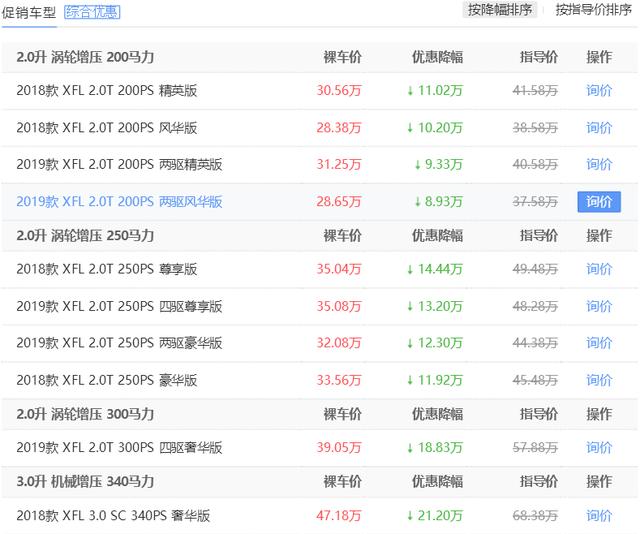This screenshot has height=534, width=640.
Task: Click the 14.44万 discount amount
Action: [435, 269]
